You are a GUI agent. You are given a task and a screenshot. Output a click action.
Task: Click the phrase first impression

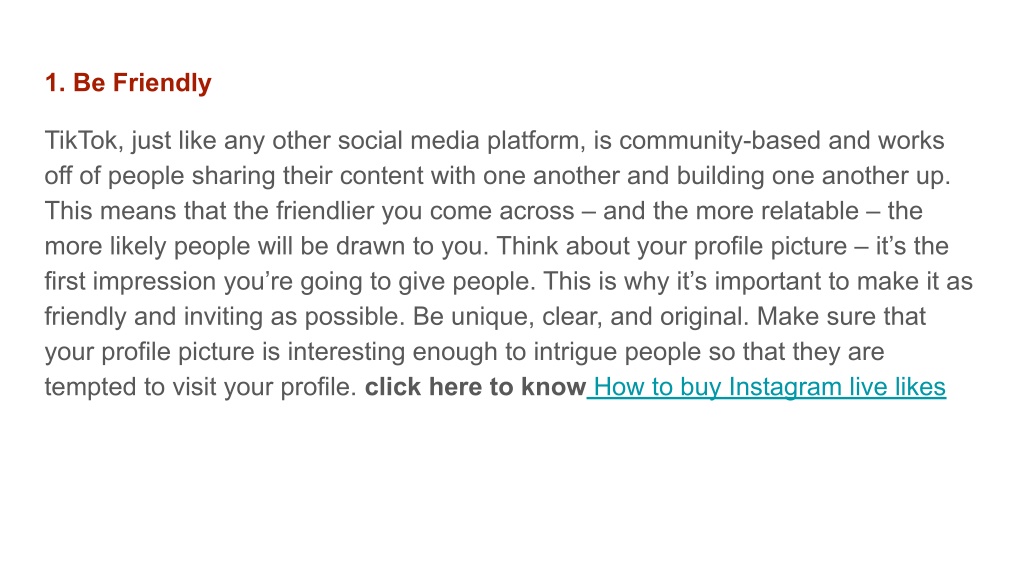[130, 281]
